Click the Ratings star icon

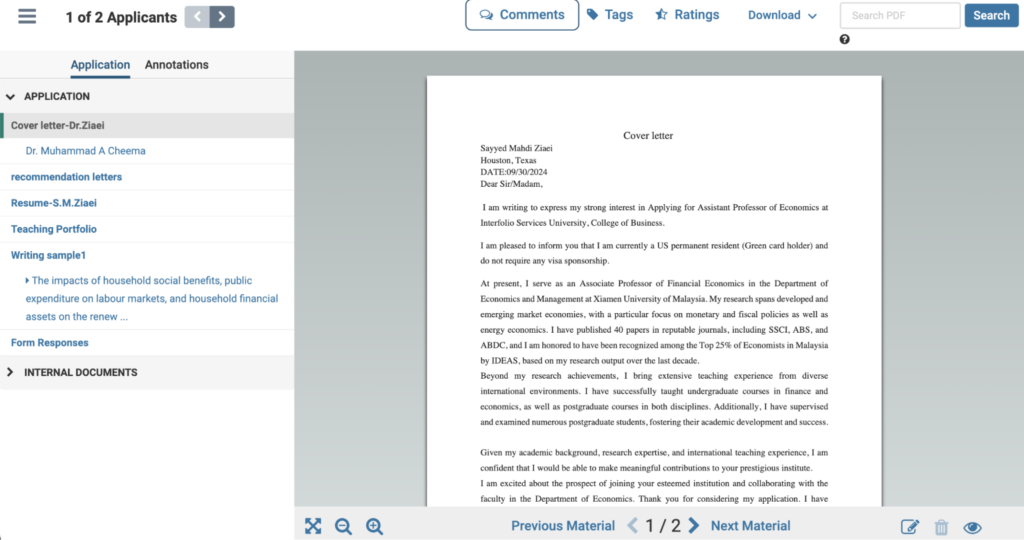pyautogui.click(x=662, y=14)
